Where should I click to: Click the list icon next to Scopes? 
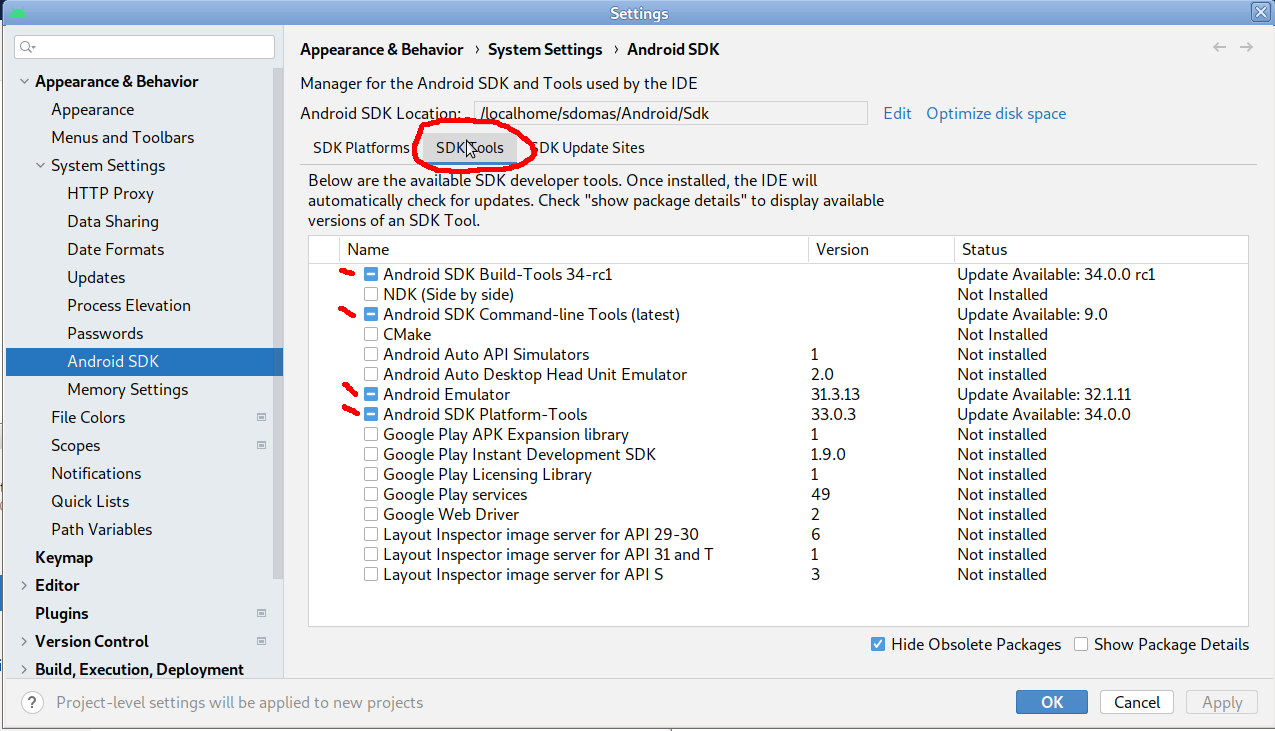(x=261, y=445)
